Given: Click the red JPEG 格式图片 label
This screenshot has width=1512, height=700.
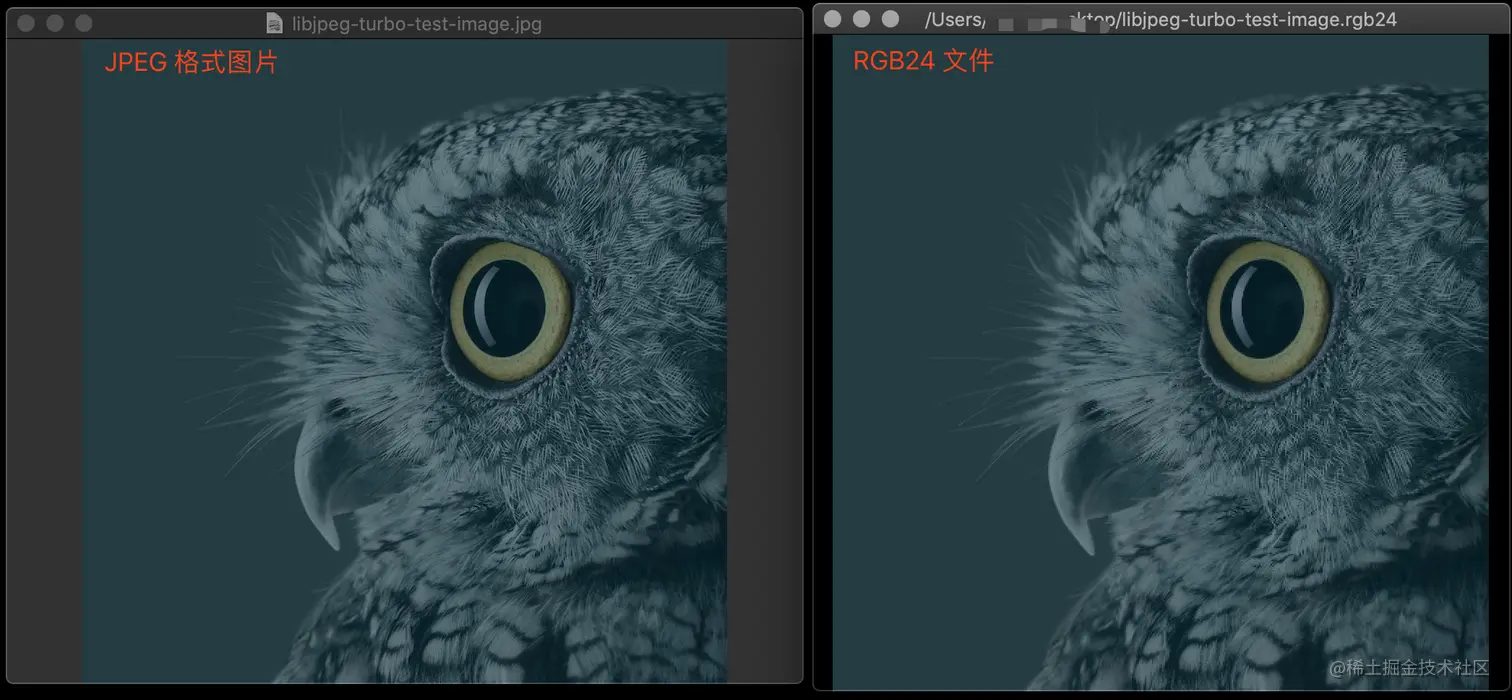Looking at the screenshot, I should click(x=190, y=62).
